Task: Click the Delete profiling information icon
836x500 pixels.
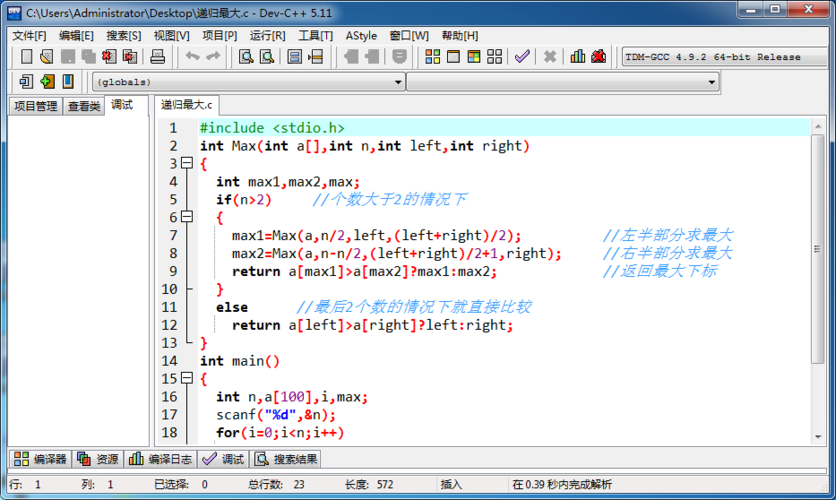Action: point(598,57)
